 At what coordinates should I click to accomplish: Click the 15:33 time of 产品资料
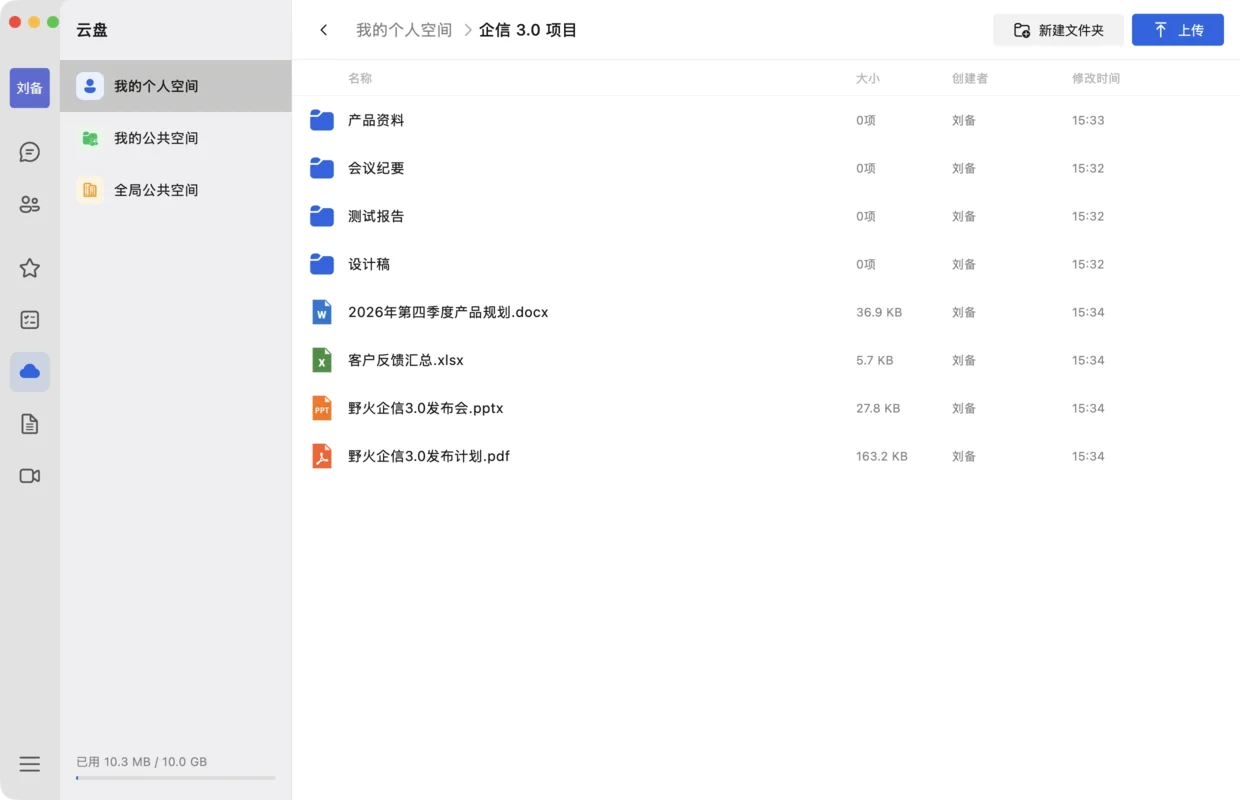click(x=1088, y=120)
